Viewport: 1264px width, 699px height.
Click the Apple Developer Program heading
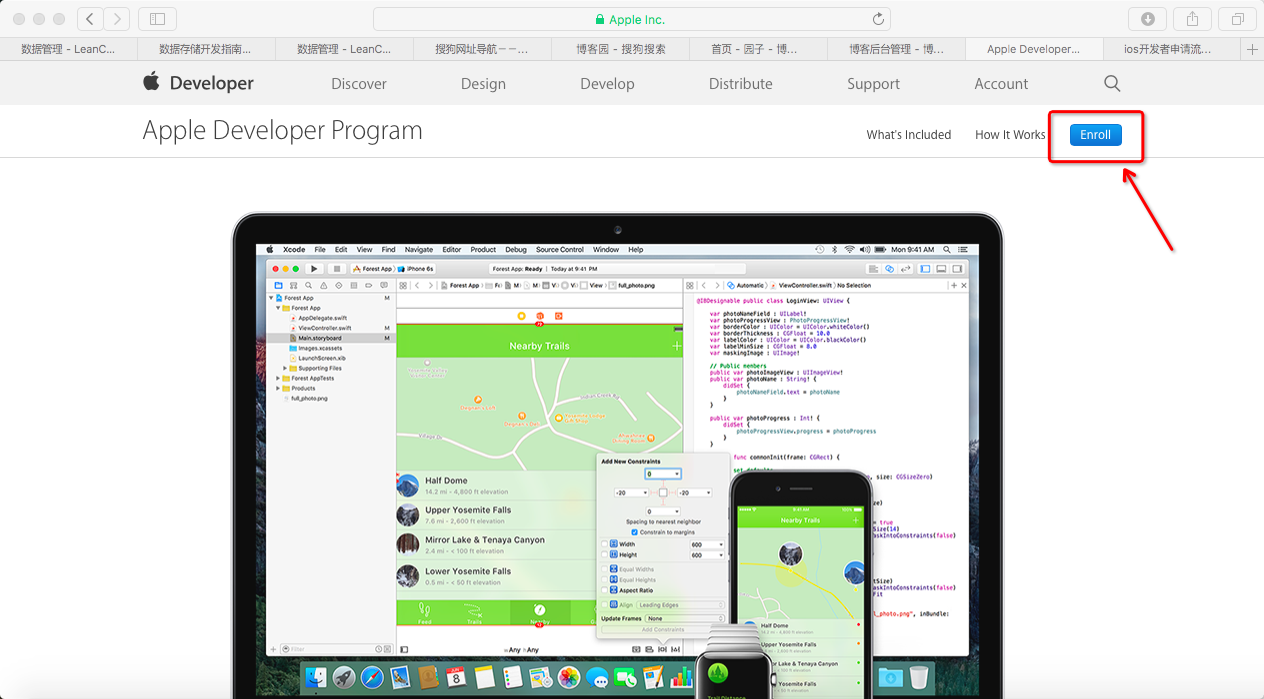pyautogui.click(x=282, y=131)
